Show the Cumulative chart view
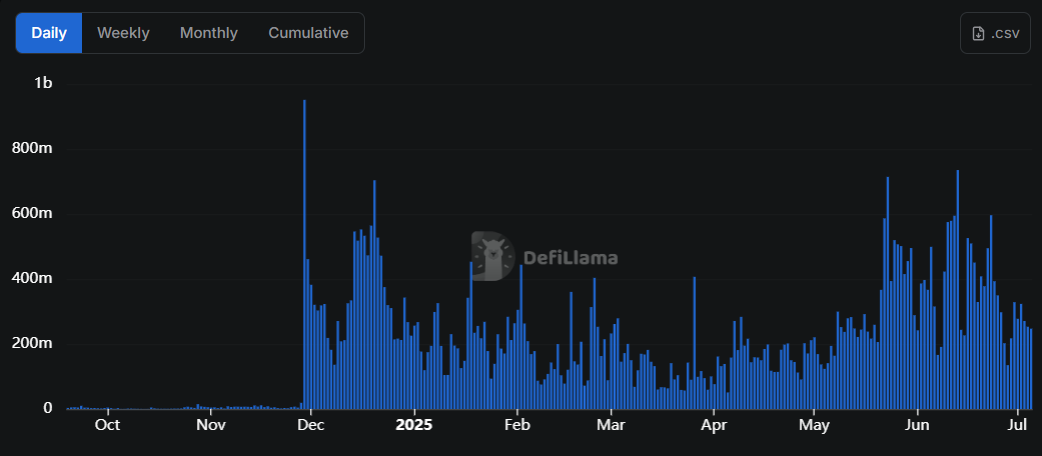 (308, 33)
